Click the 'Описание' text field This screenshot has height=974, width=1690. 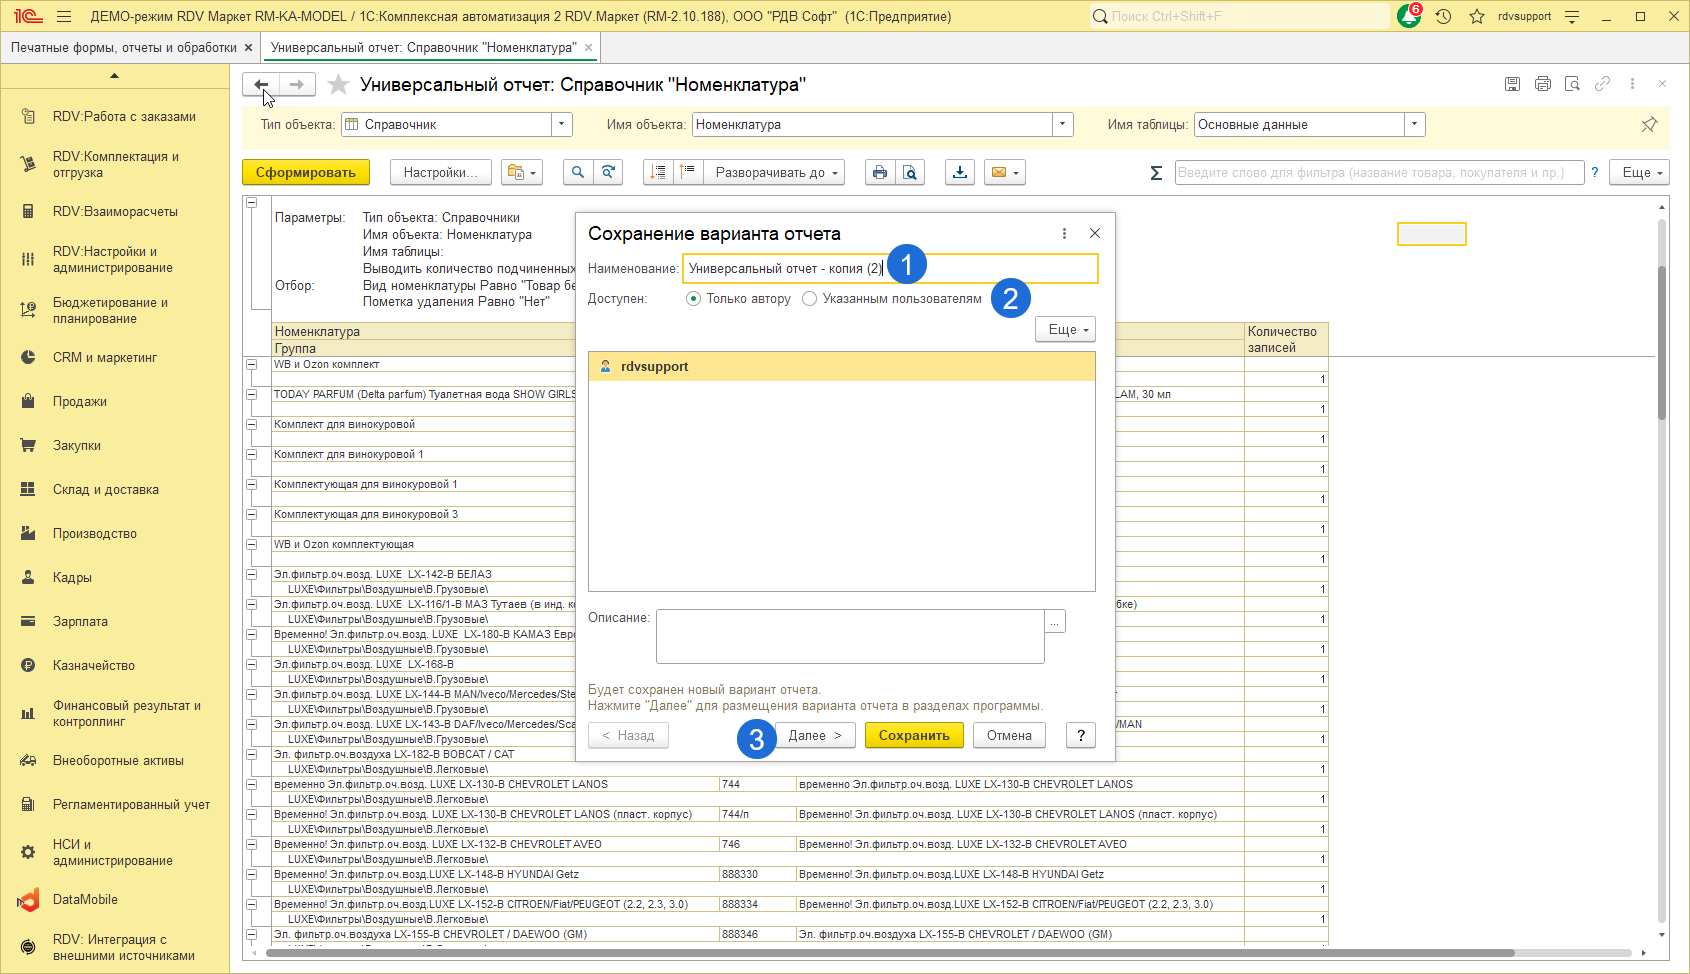pos(850,636)
